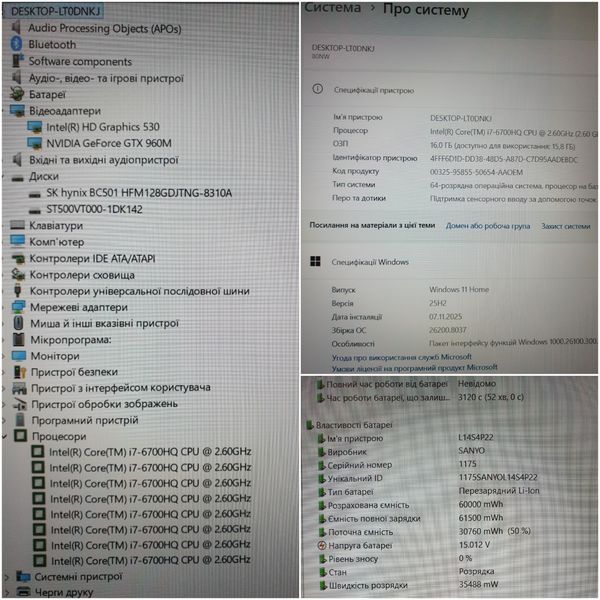Screen dimensions: 600x600
Task: Expand the Системні пристрої node
Action: [x=6, y=577]
